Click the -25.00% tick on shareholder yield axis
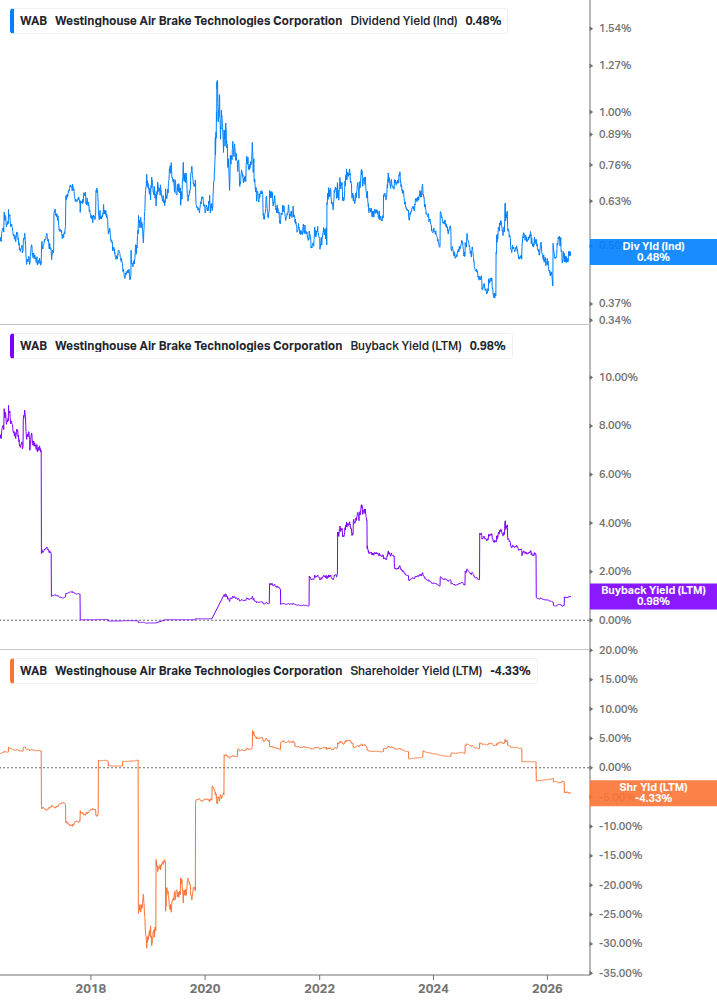Image resolution: width=717 pixels, height=1005 pixels. tap(620, 915)
